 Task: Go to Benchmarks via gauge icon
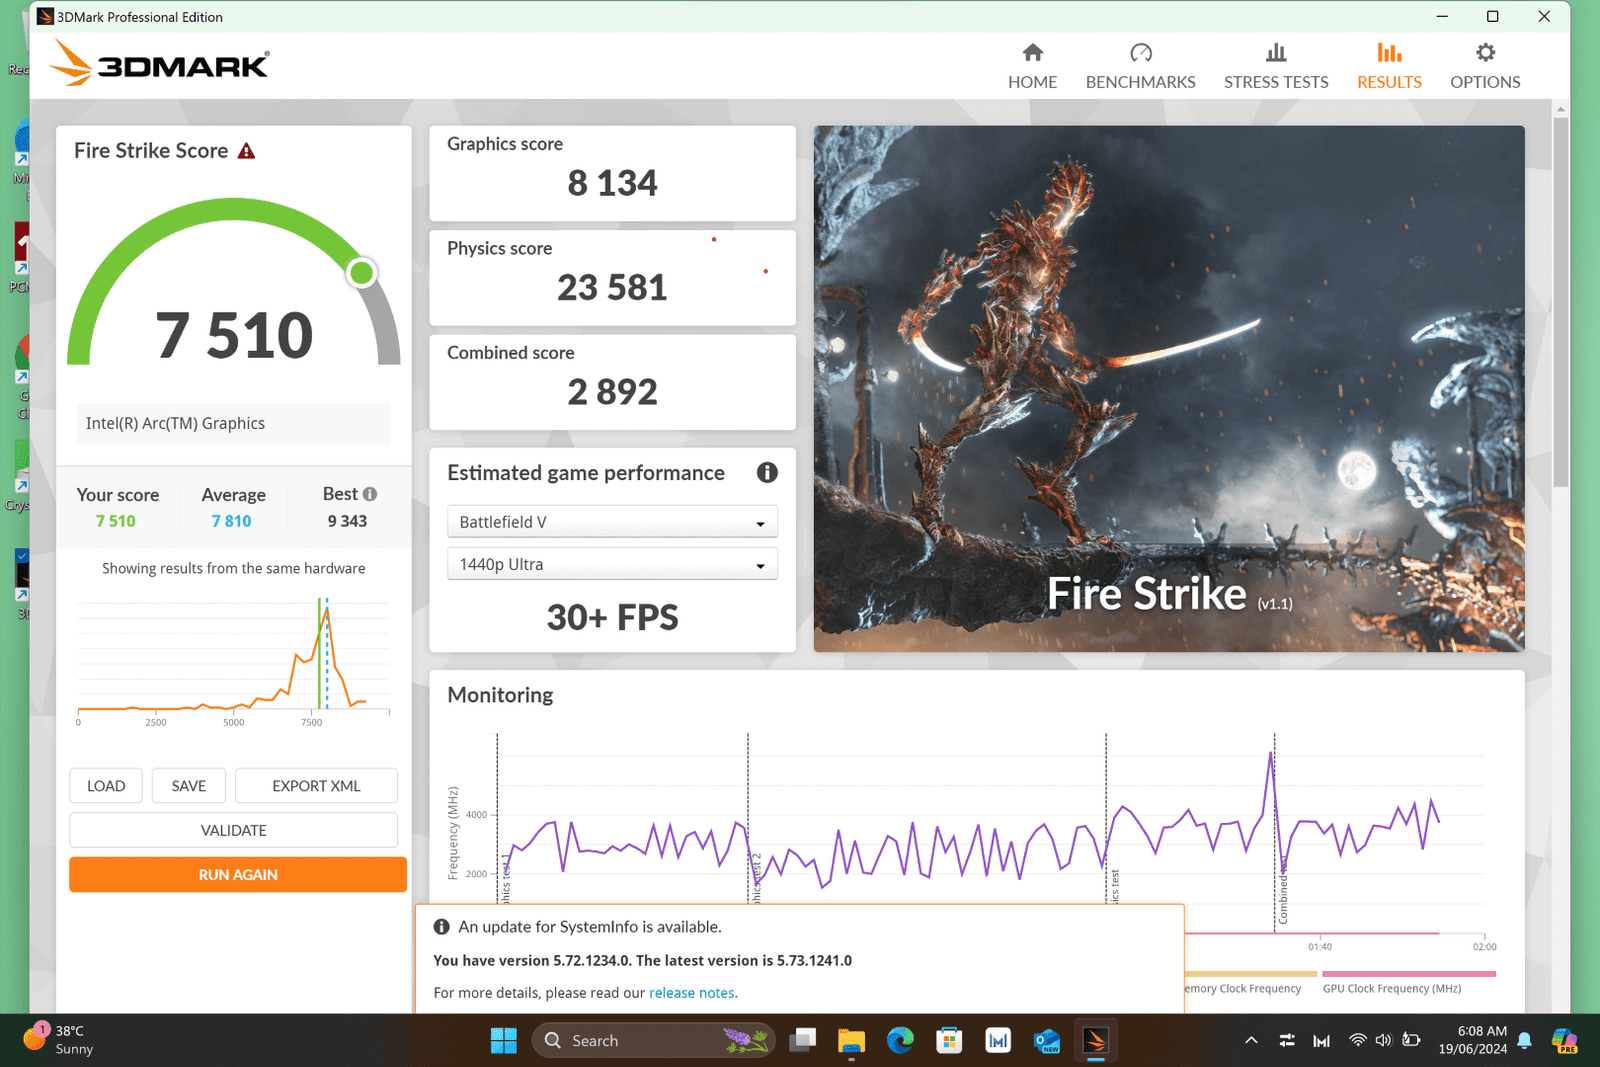(x=1140, y=53)
